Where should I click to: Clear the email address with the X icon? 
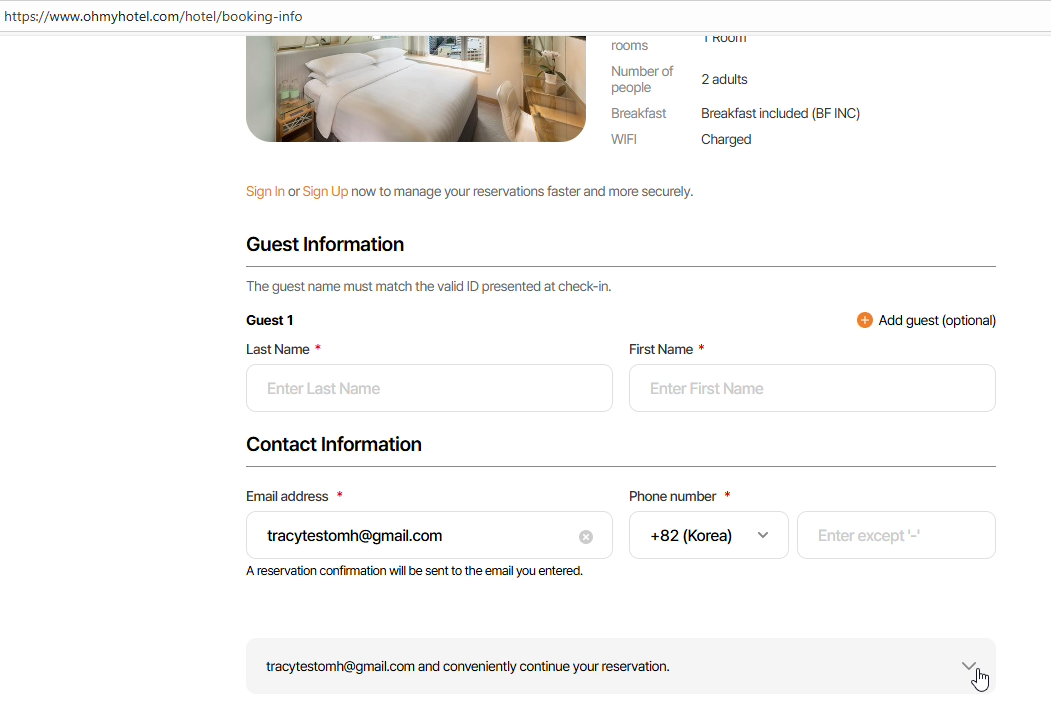pyautogui.click(x=586, y=537)
